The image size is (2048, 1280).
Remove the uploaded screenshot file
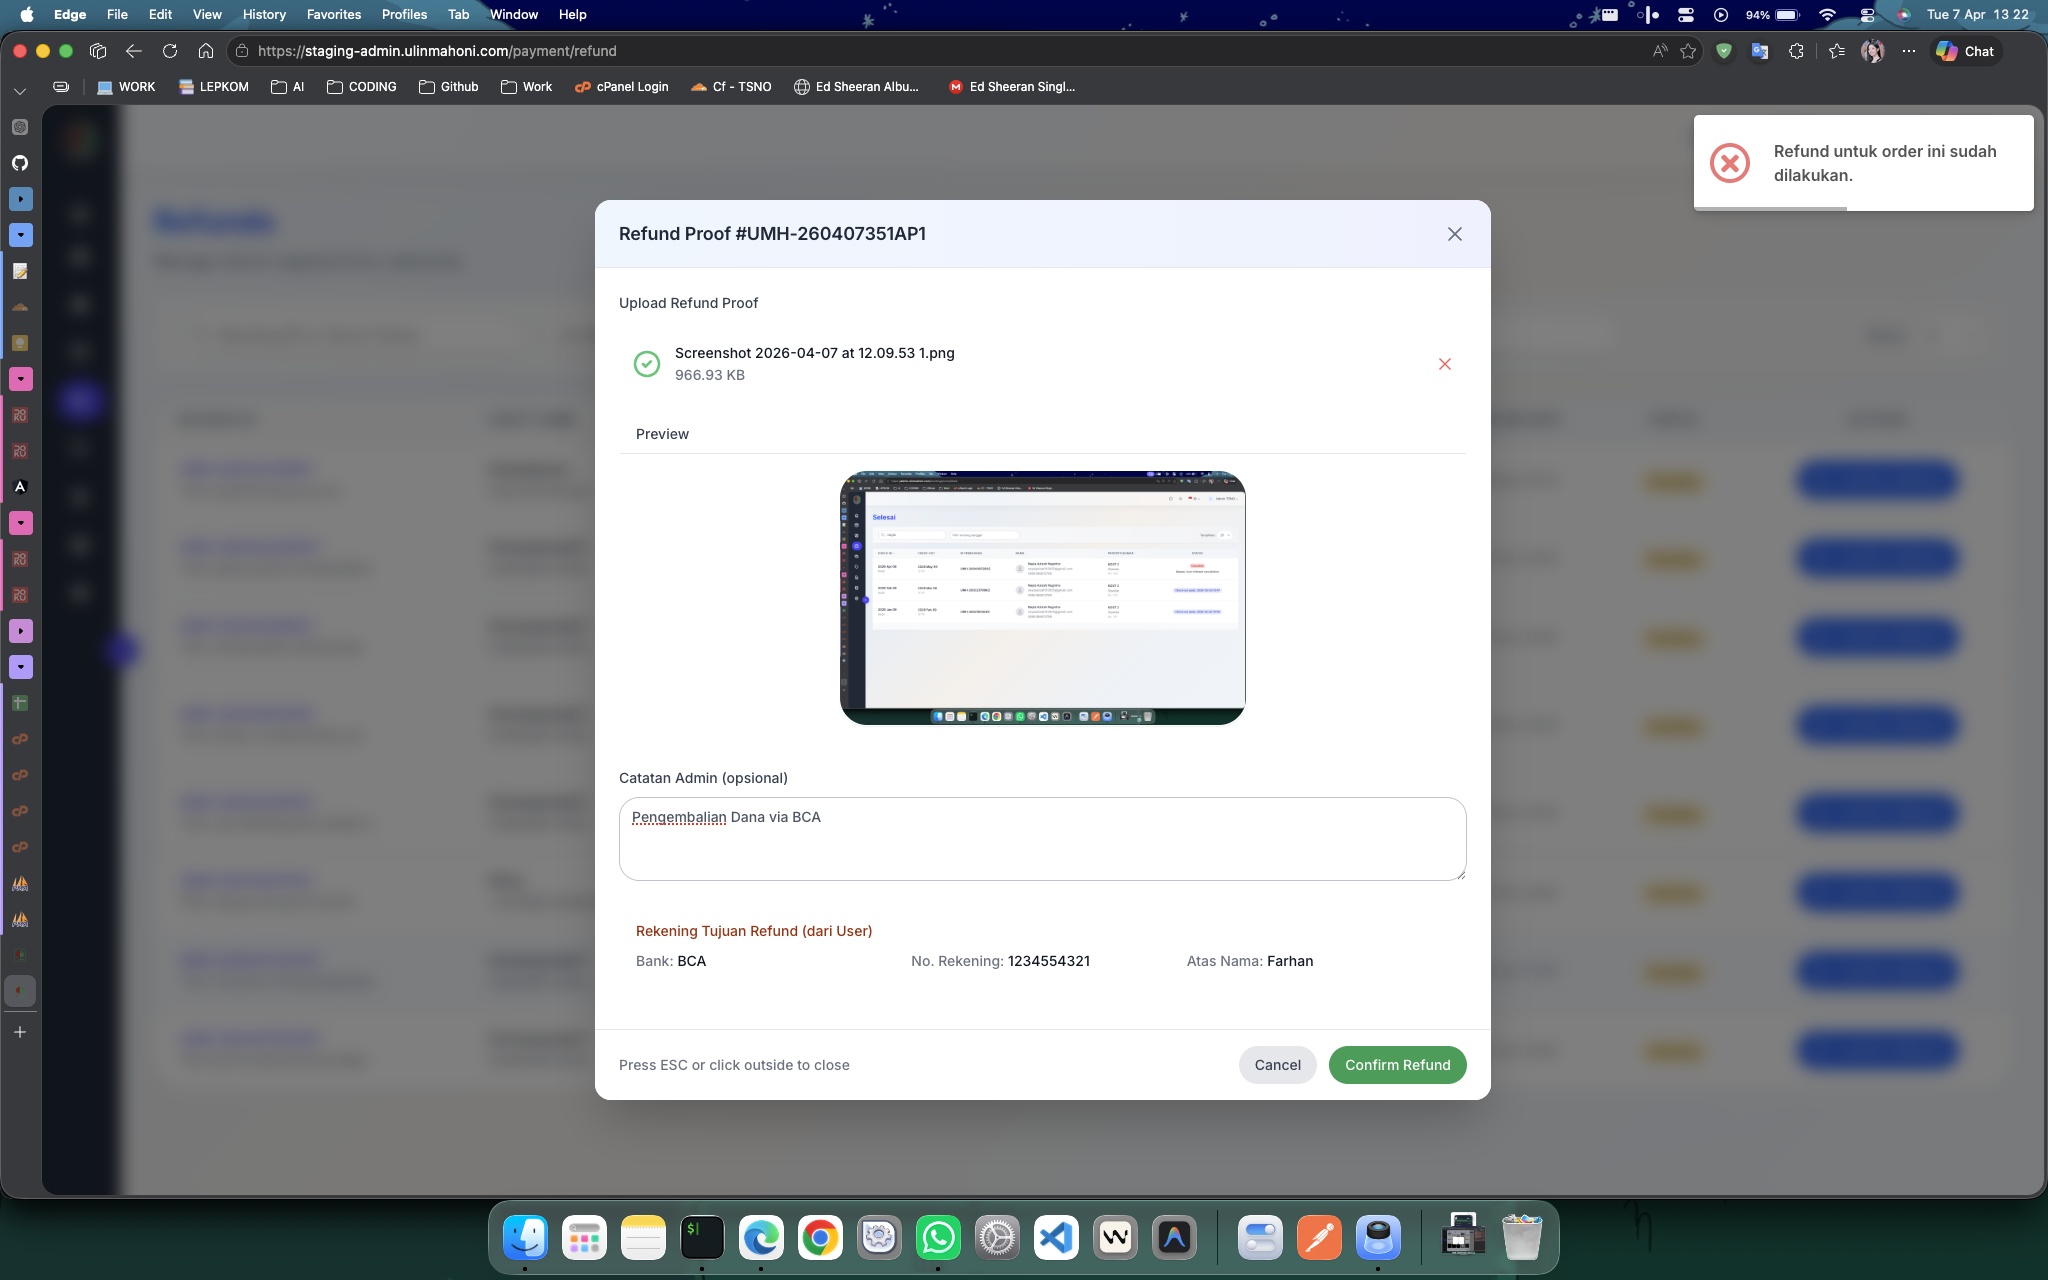[x=1444, y=364]
